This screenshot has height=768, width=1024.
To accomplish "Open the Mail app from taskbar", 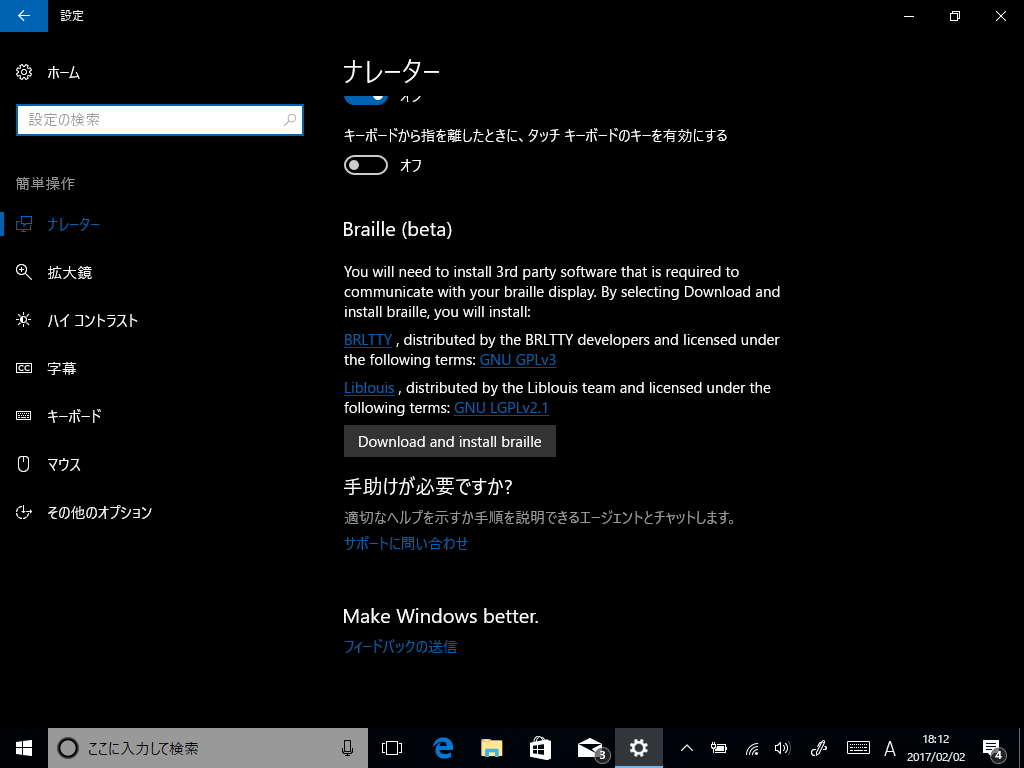I will tap(590, 747).
